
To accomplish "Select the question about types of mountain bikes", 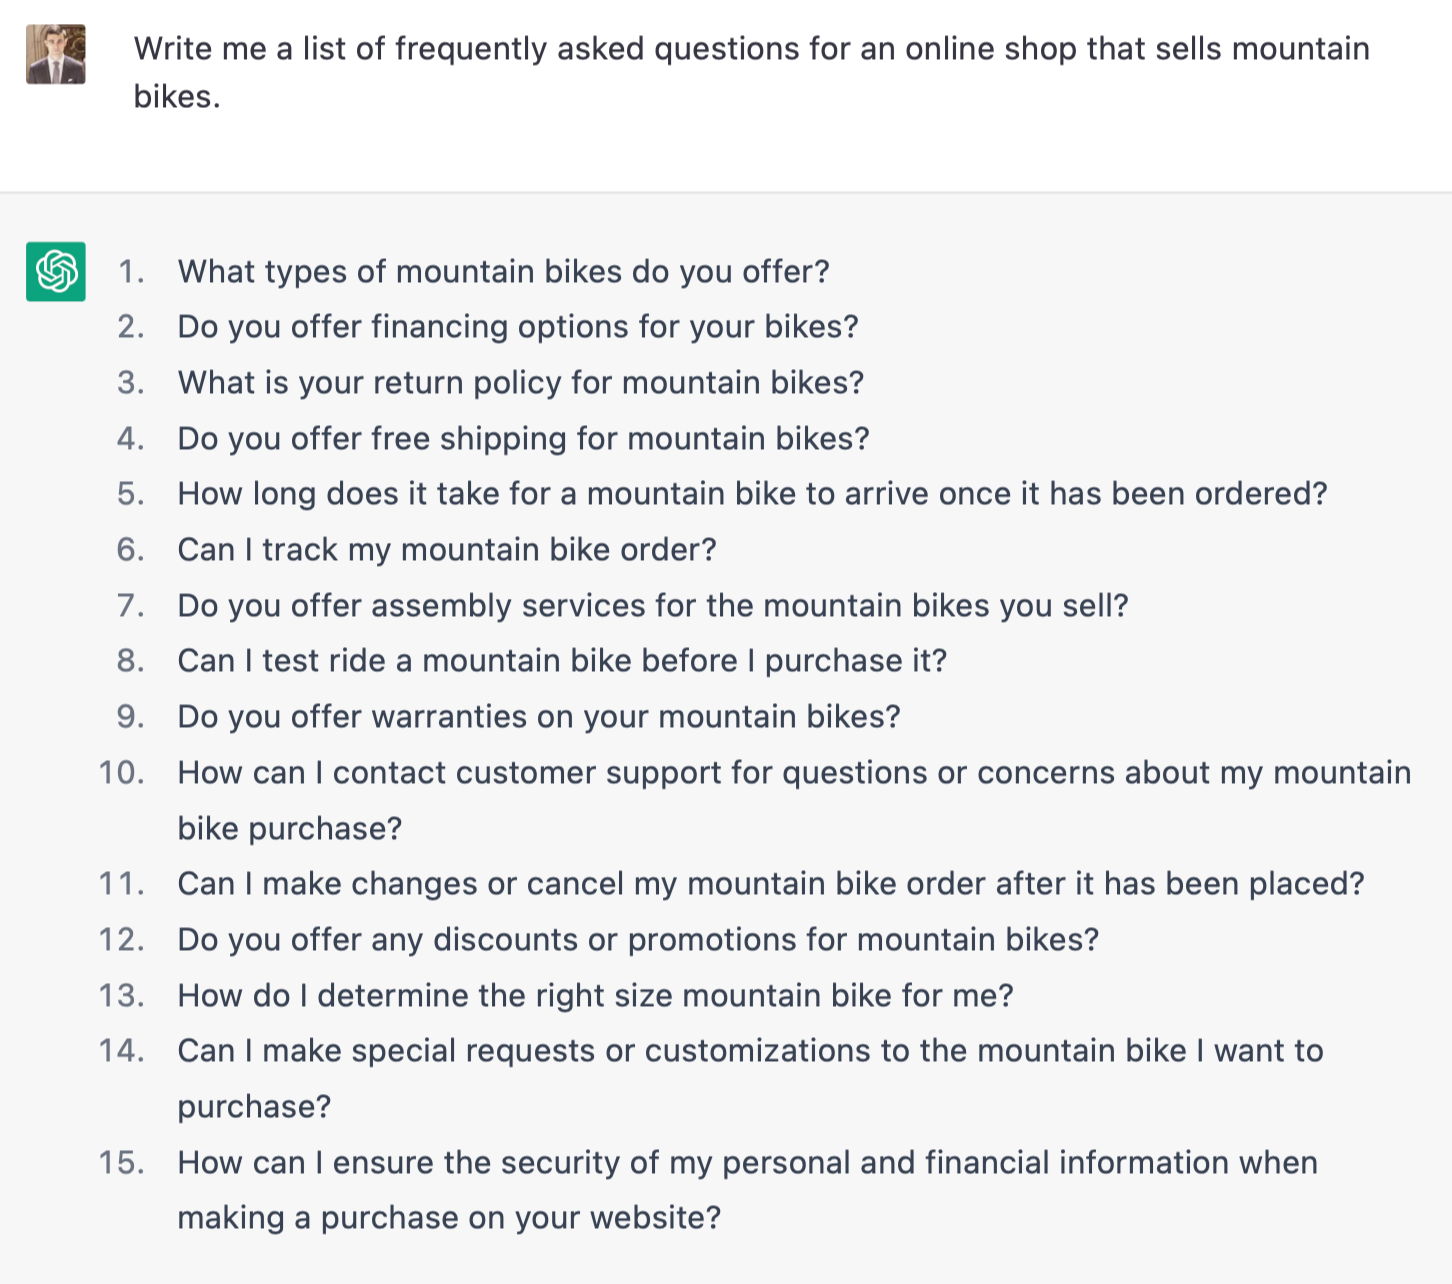I will click(x=503, y=272).
